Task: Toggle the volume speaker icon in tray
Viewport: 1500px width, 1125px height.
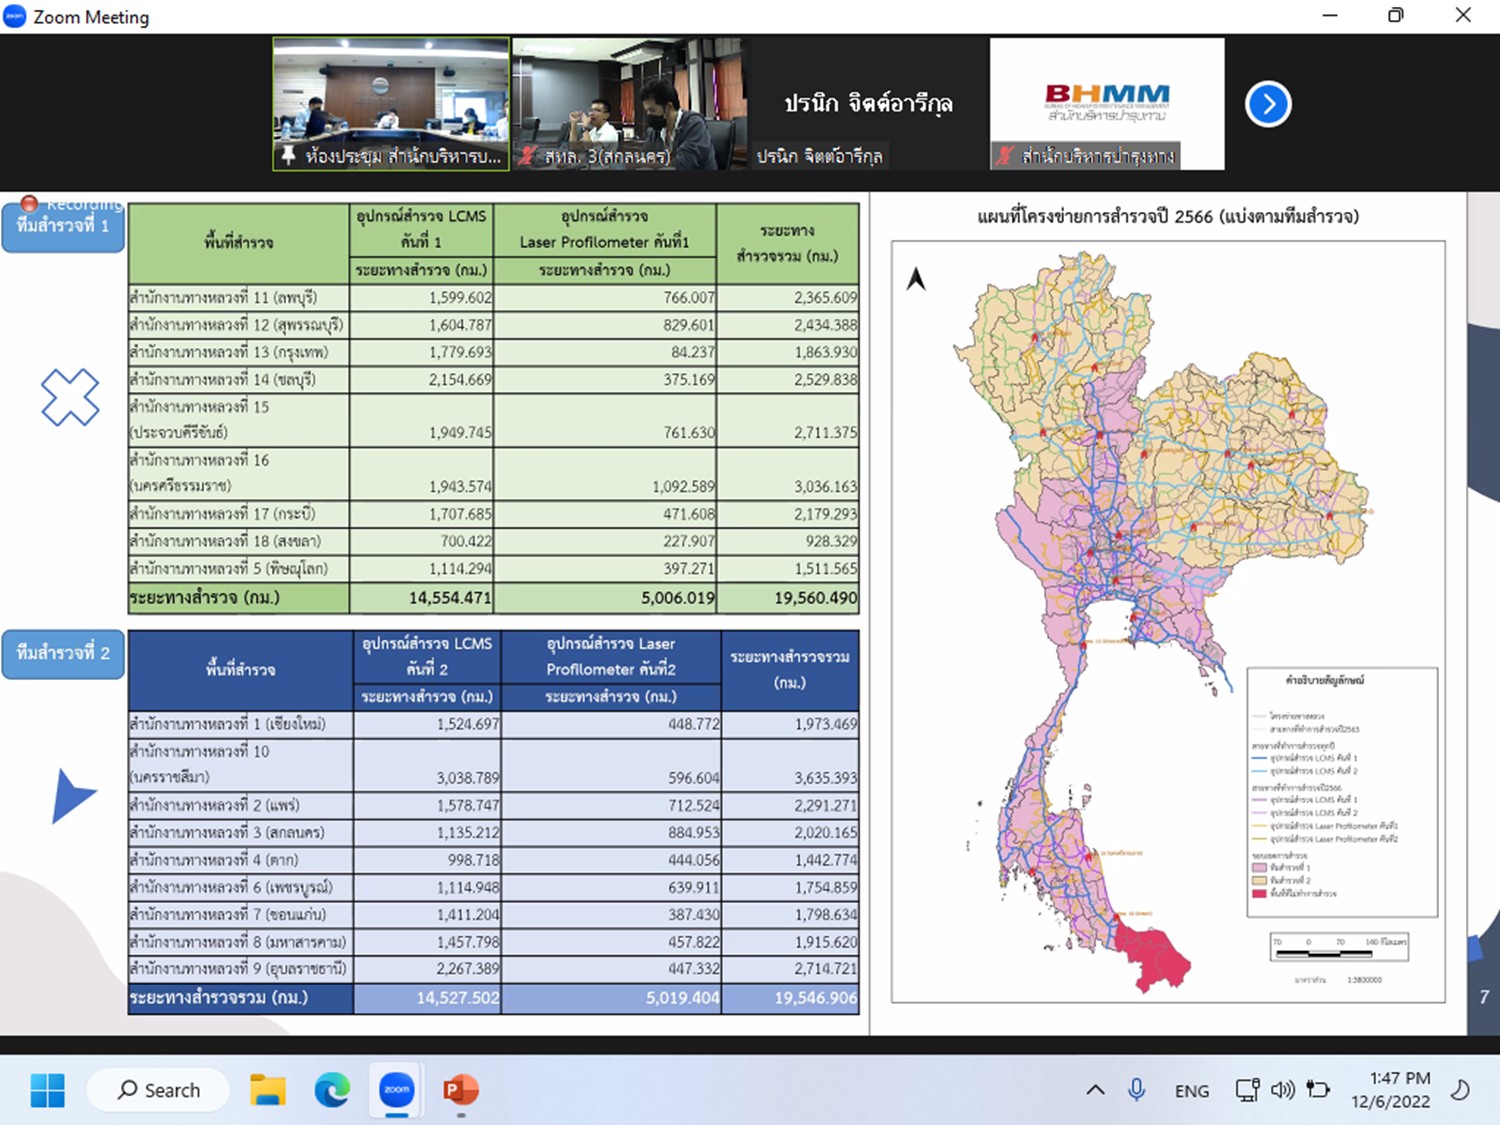Action: click(x=1282, y=1090)
